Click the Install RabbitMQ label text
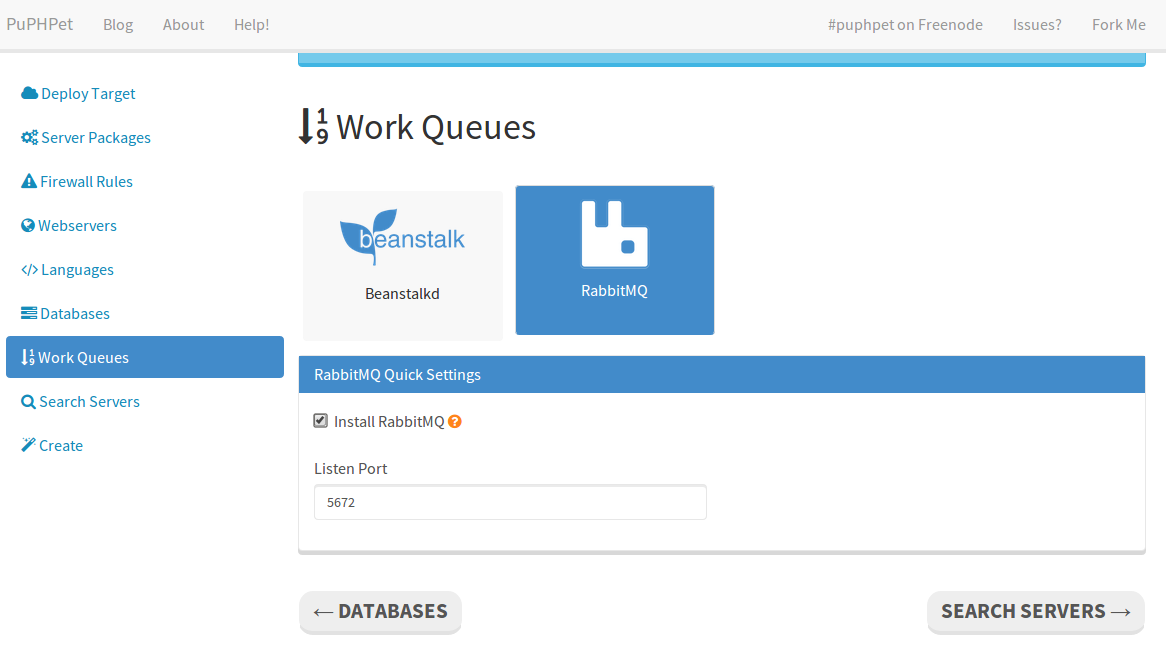This screenshot has width=1166, height=647. click(x=389, y=422)
